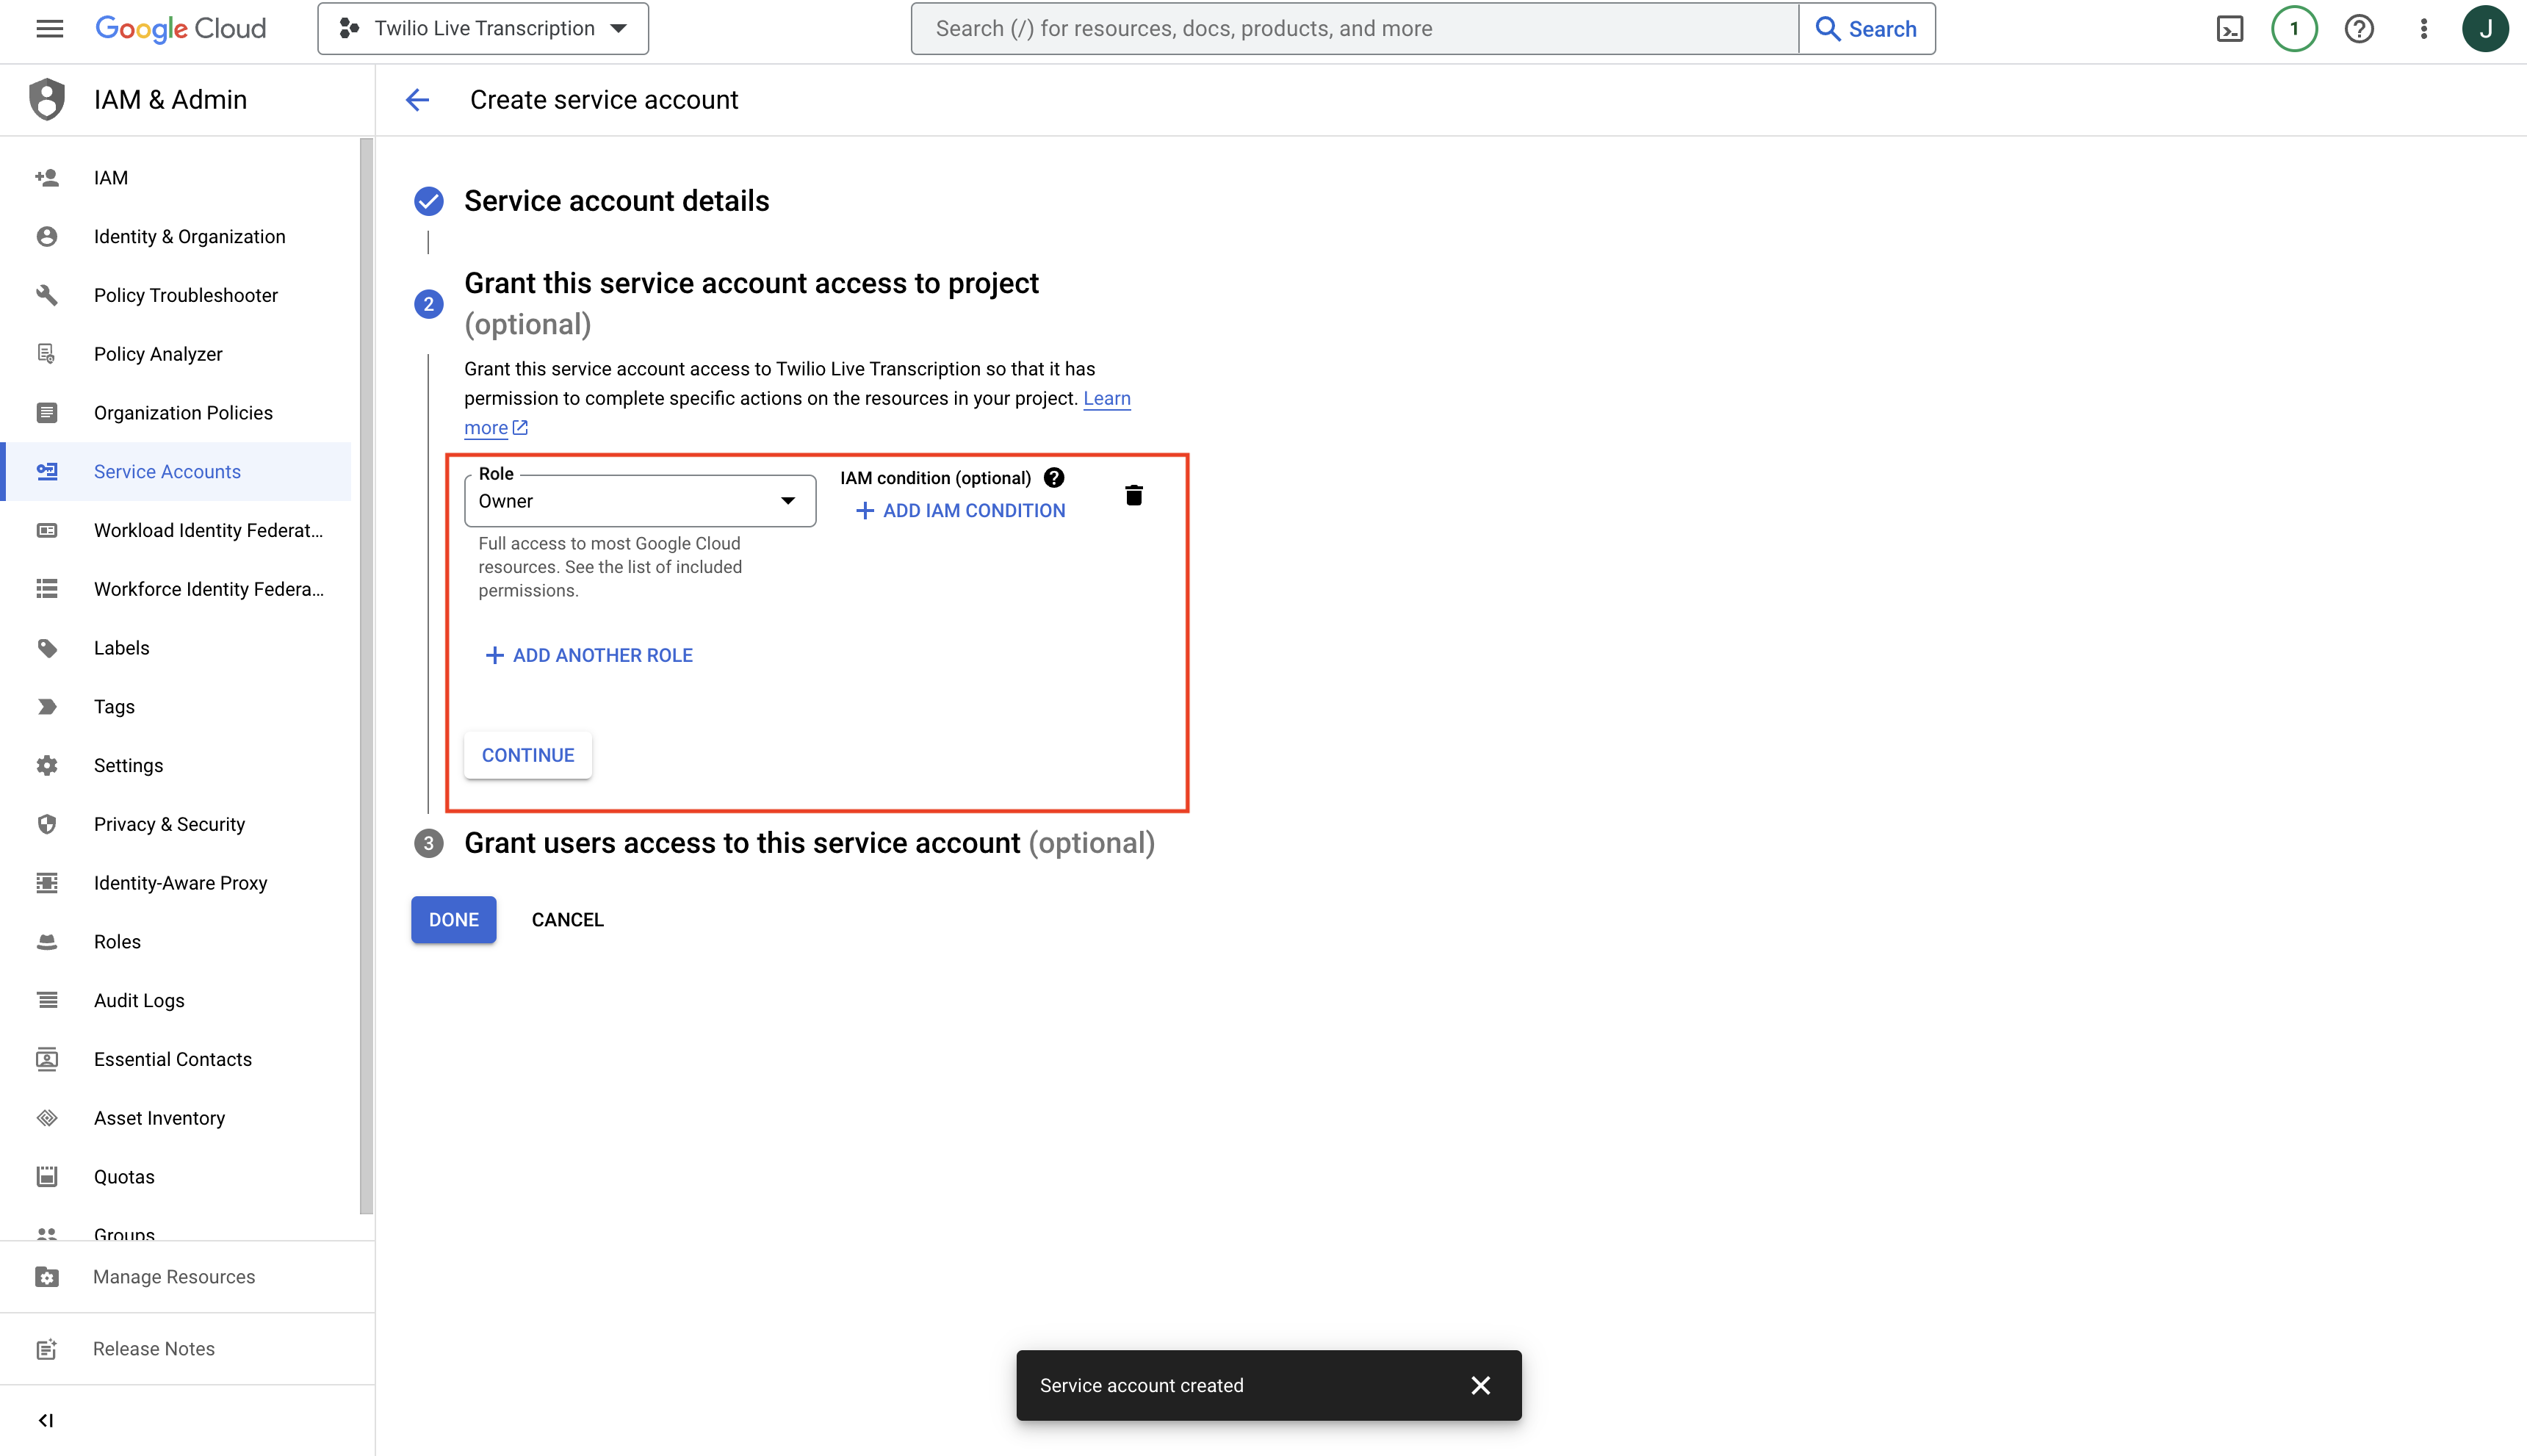
Task: Click the IAM menu item
Action: point(111,176)
